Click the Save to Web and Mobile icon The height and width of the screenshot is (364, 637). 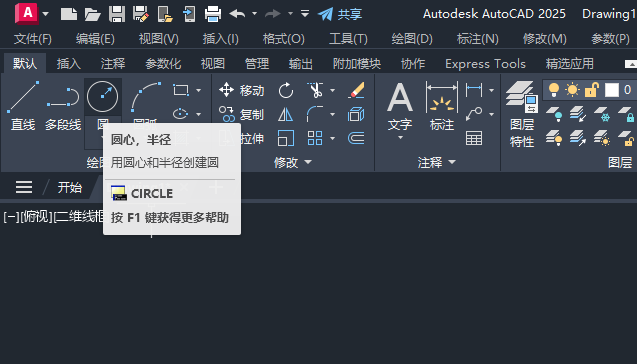[189, 14]
